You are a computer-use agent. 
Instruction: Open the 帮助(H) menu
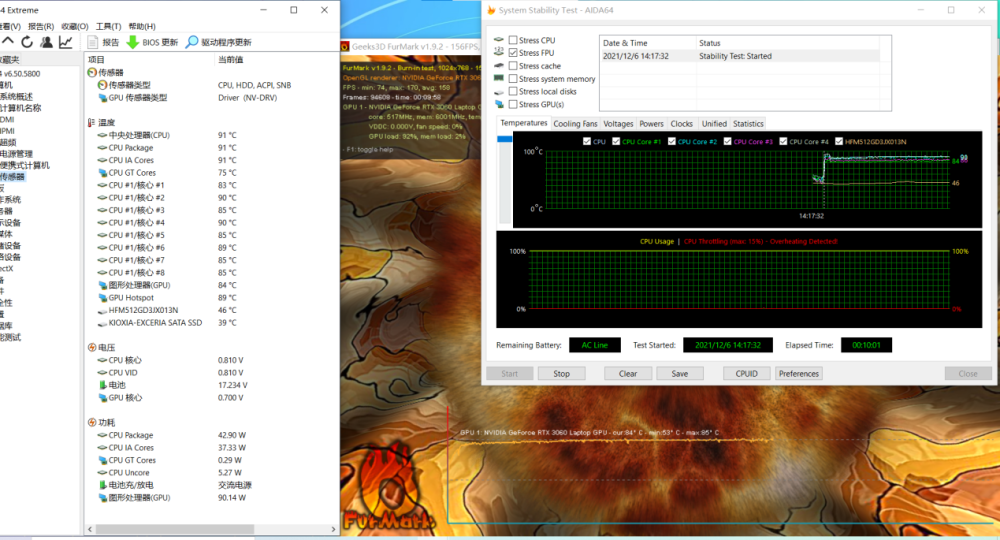pyautogui.click(x=142, y=26)
